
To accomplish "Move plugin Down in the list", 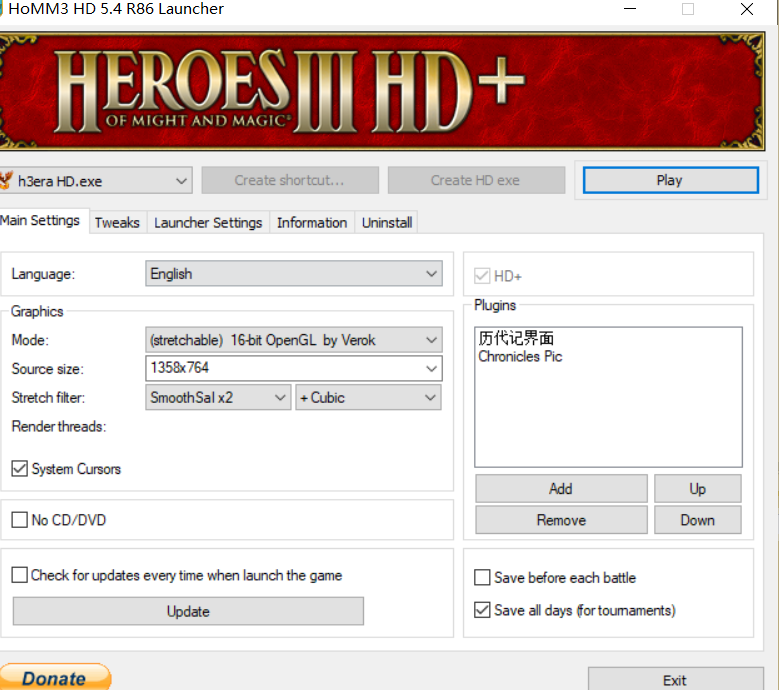I will 698,520.
